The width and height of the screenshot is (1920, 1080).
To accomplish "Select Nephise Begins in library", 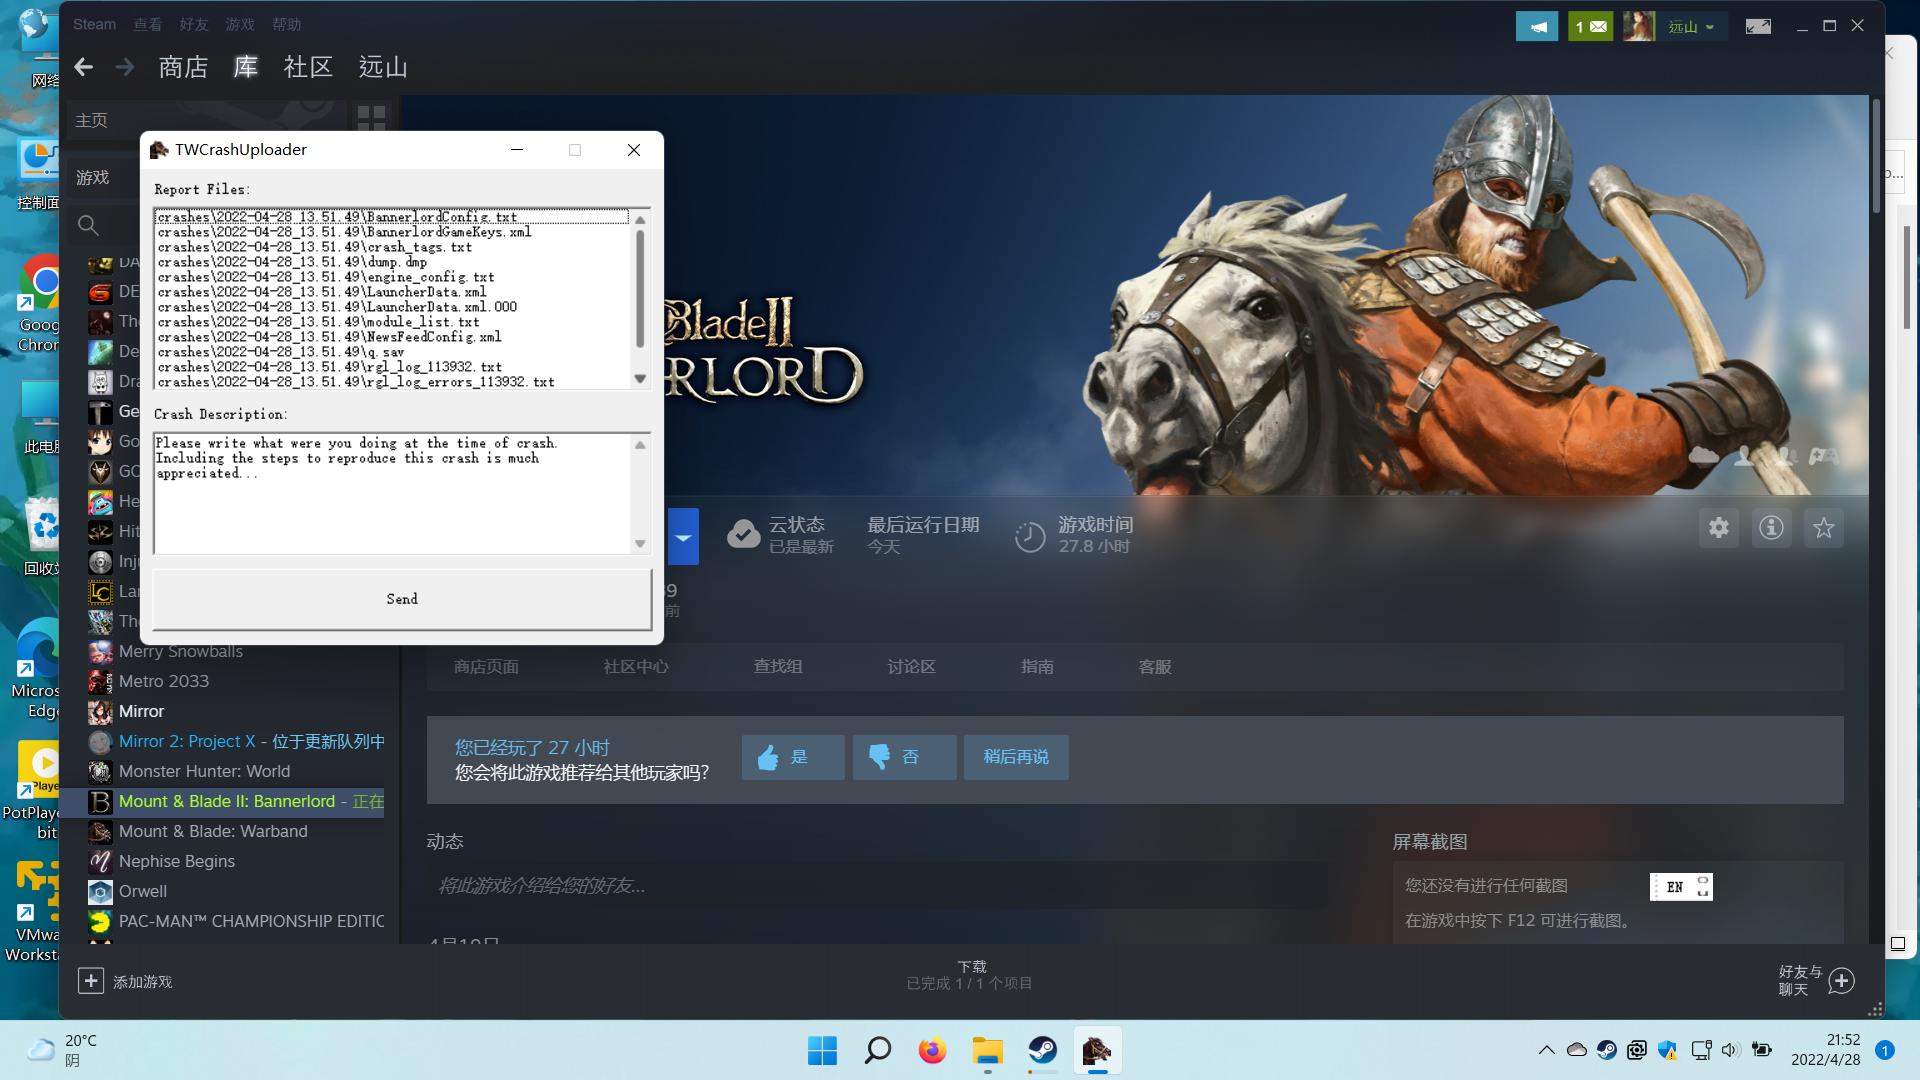I will pyautogui.click(x=176, y=862).
